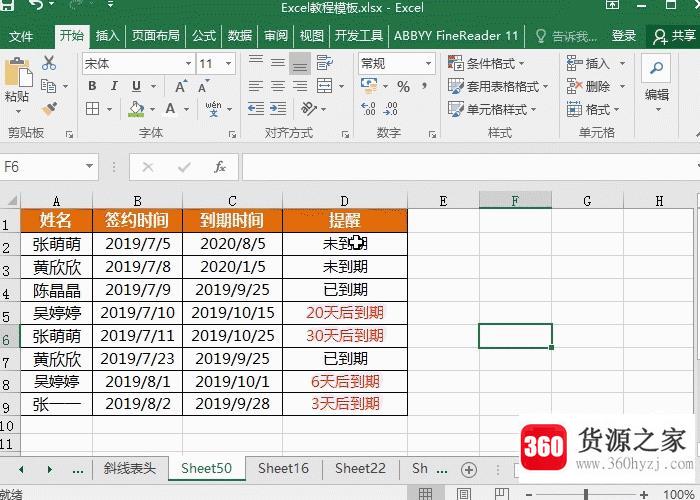Open 单元格样式 cell styles menu
This screenshot has width=700, height=500.
tap(492, 109)
